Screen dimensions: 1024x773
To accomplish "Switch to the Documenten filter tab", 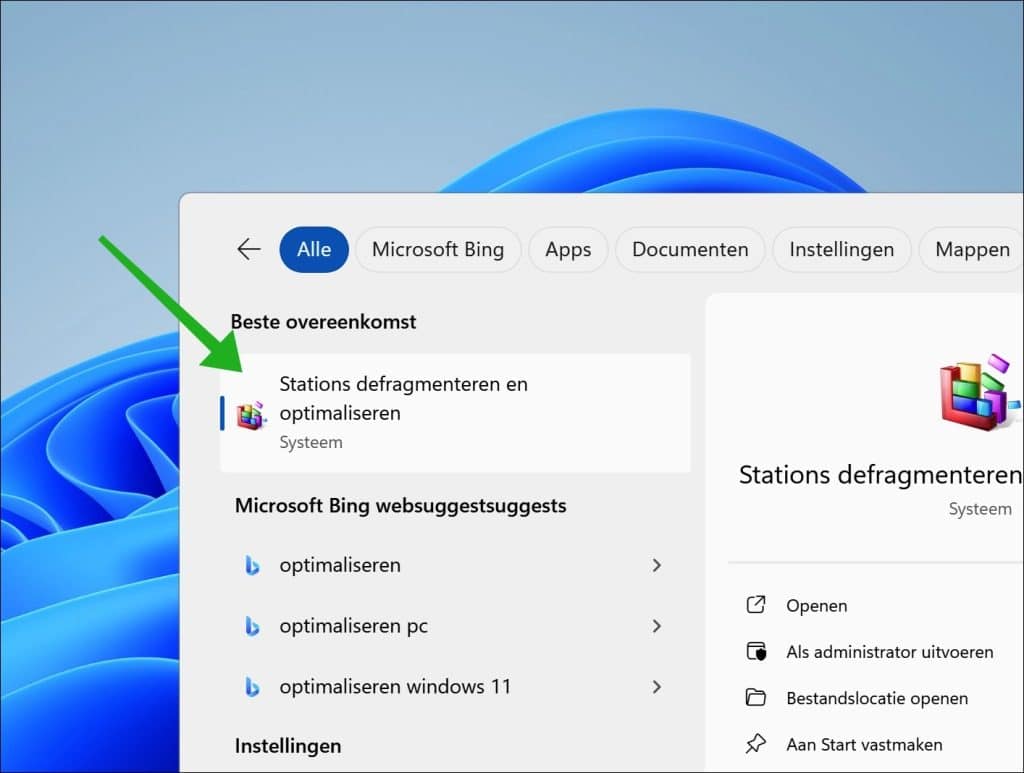I will point(690,249).
